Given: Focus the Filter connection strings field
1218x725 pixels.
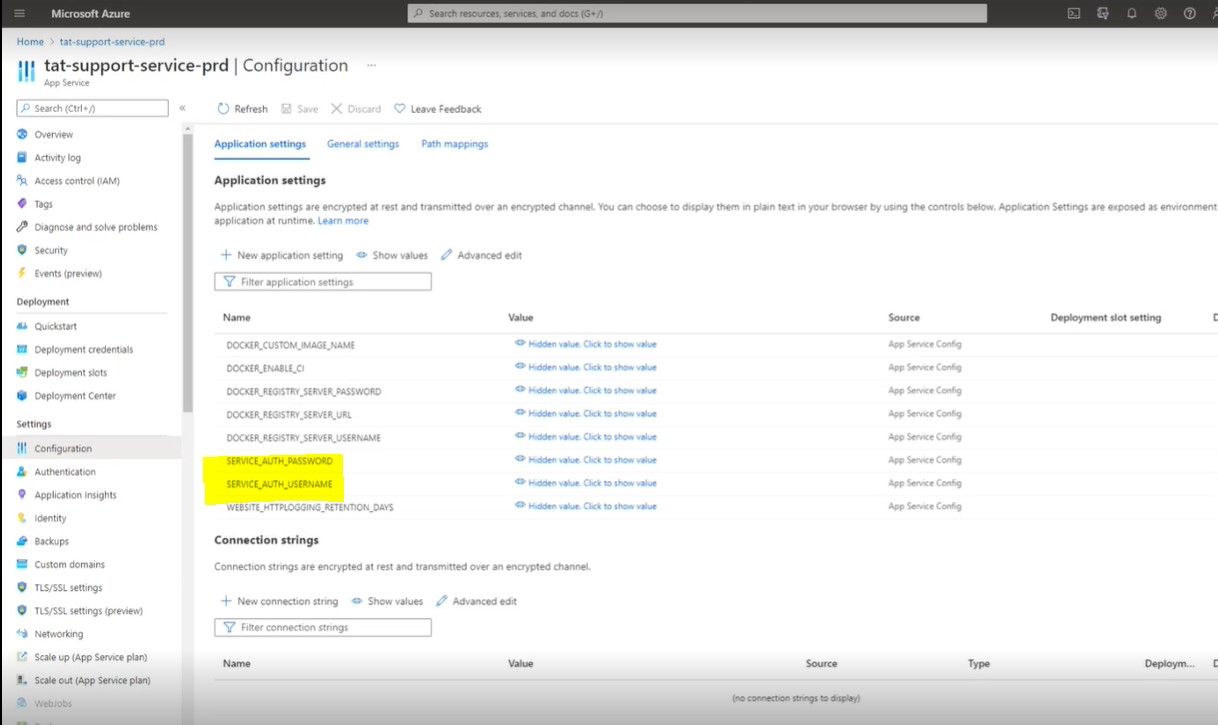Looking at the screenshot, I should point(323,628).
